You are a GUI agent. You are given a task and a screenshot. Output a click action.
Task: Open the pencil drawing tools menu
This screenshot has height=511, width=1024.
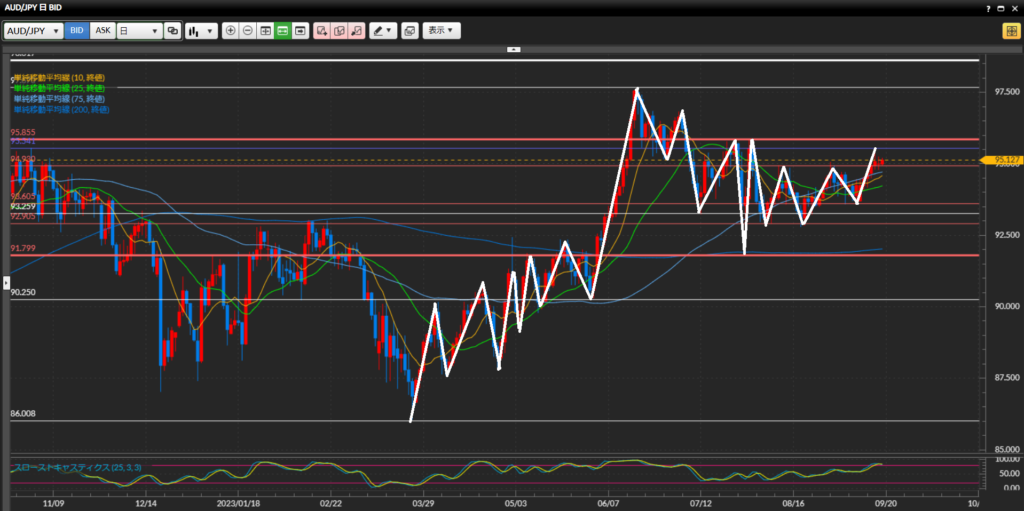click(x=382, y=31)
